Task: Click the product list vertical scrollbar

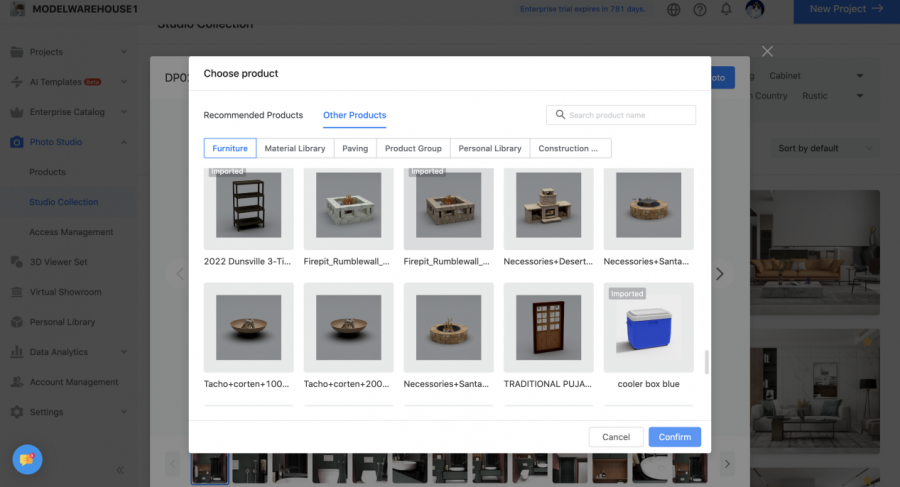Action: click(x=707, y=362)
